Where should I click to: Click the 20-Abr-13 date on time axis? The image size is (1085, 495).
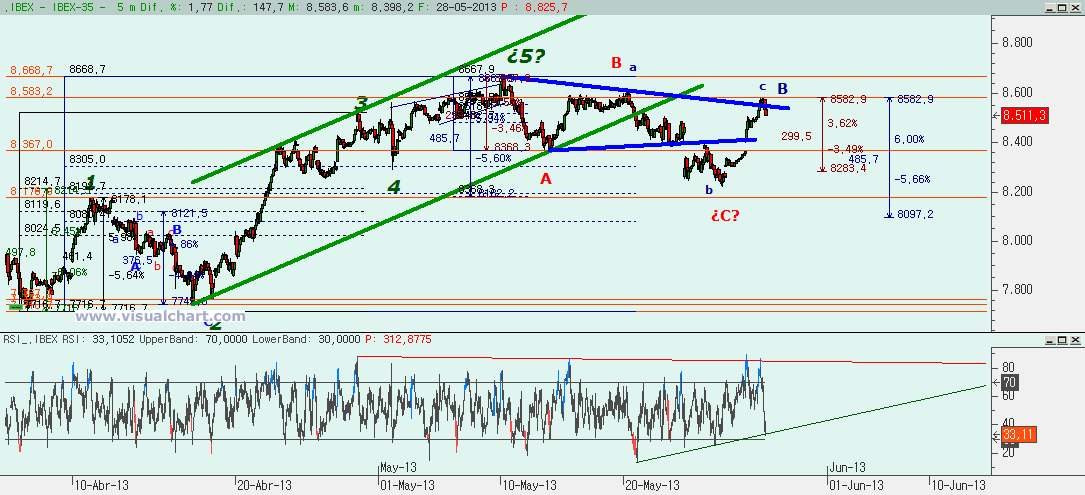pyautogui.click(x=264, y=485)
